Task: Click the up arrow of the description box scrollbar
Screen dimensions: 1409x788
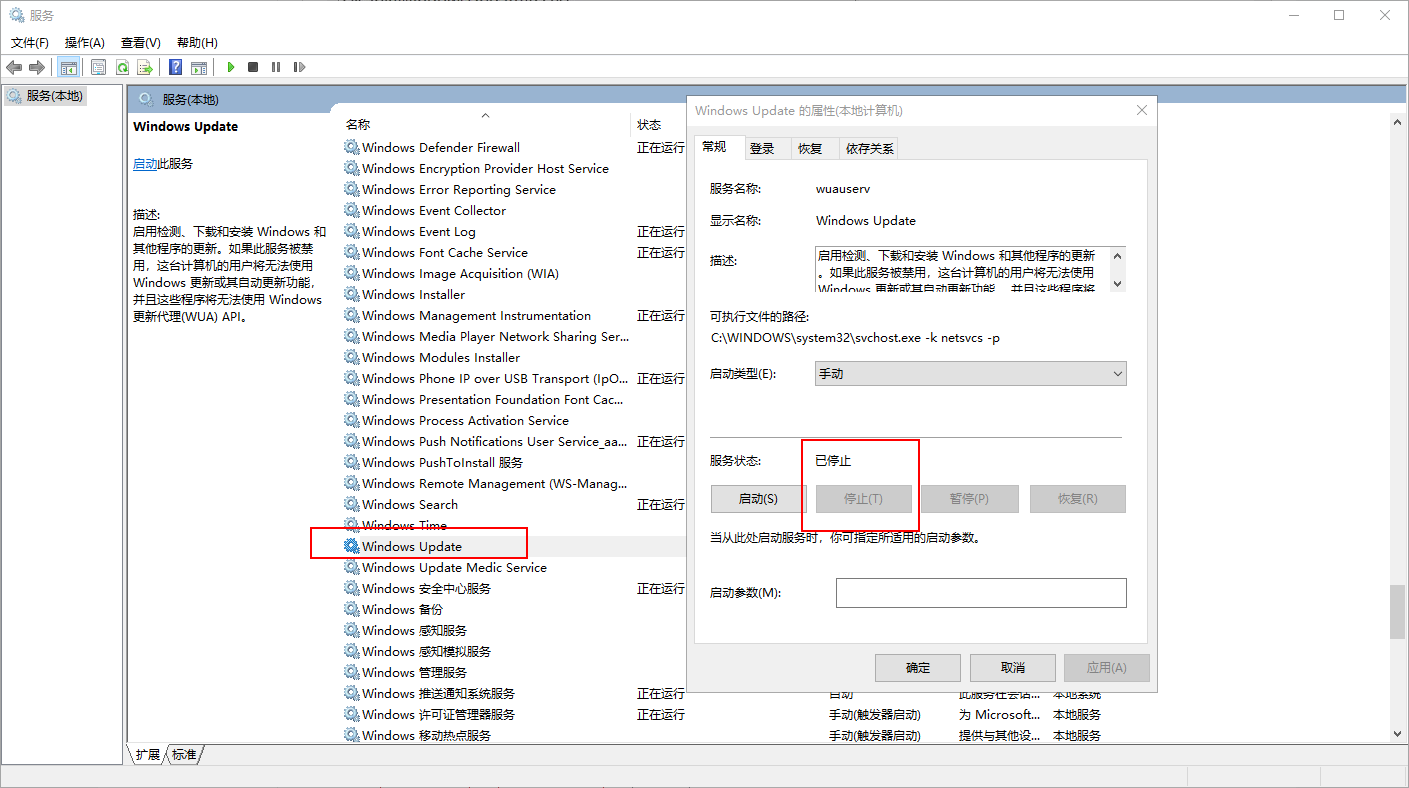Action: click(x=1118, y=255)
